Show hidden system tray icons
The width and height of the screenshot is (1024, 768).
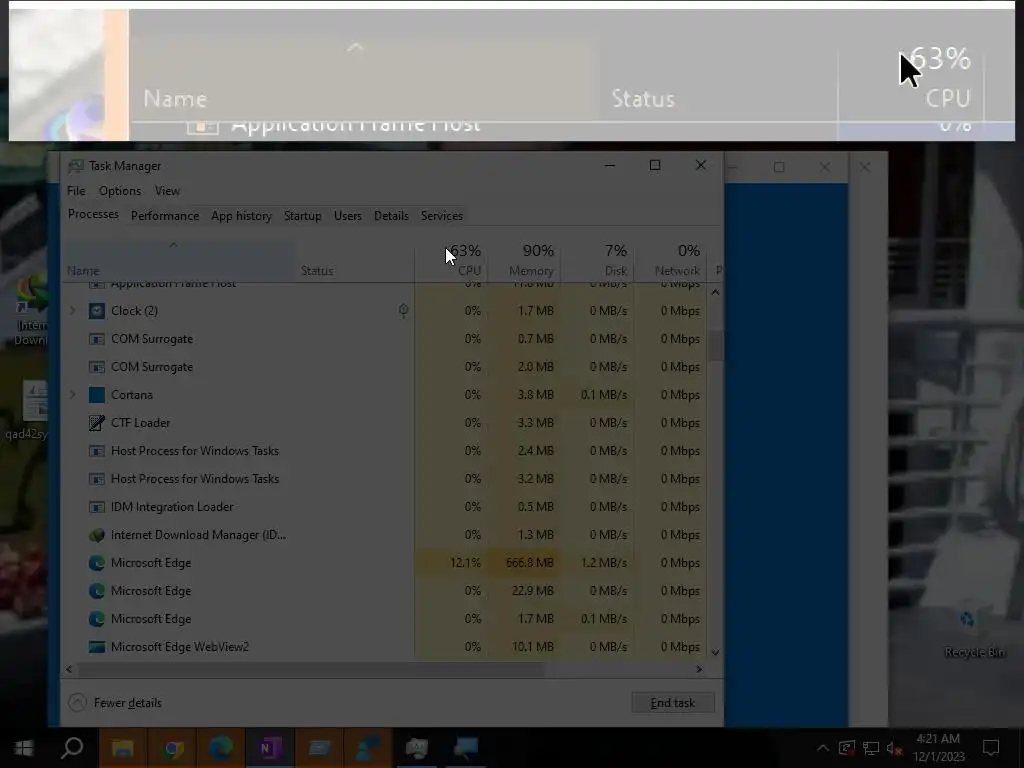pyautogui.click(x=823, y=748)
